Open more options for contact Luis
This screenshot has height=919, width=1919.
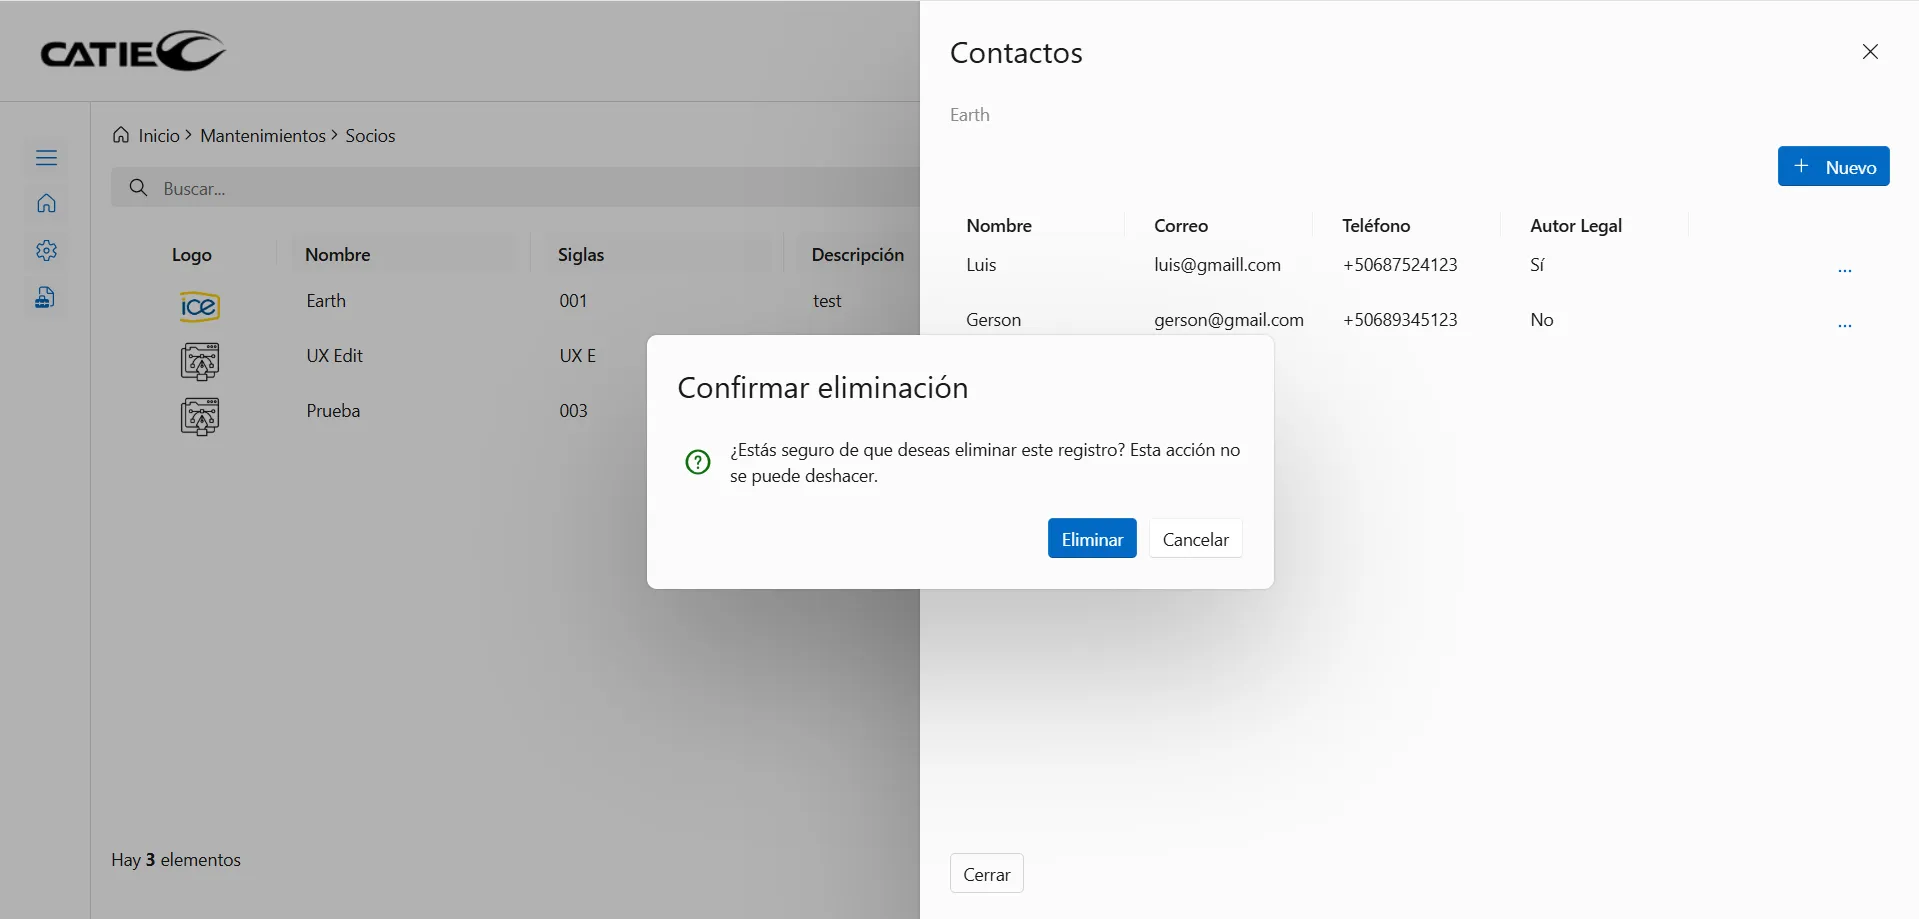[x=1844, y=270]
